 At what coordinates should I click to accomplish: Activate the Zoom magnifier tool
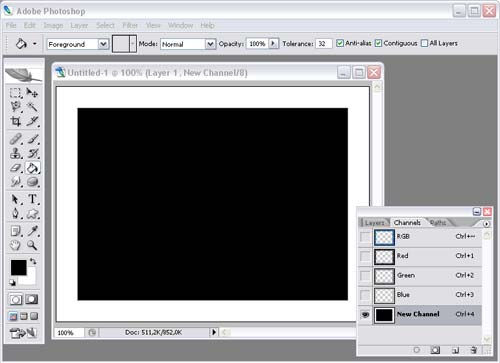pyautogui.click(x=32, y=245)
